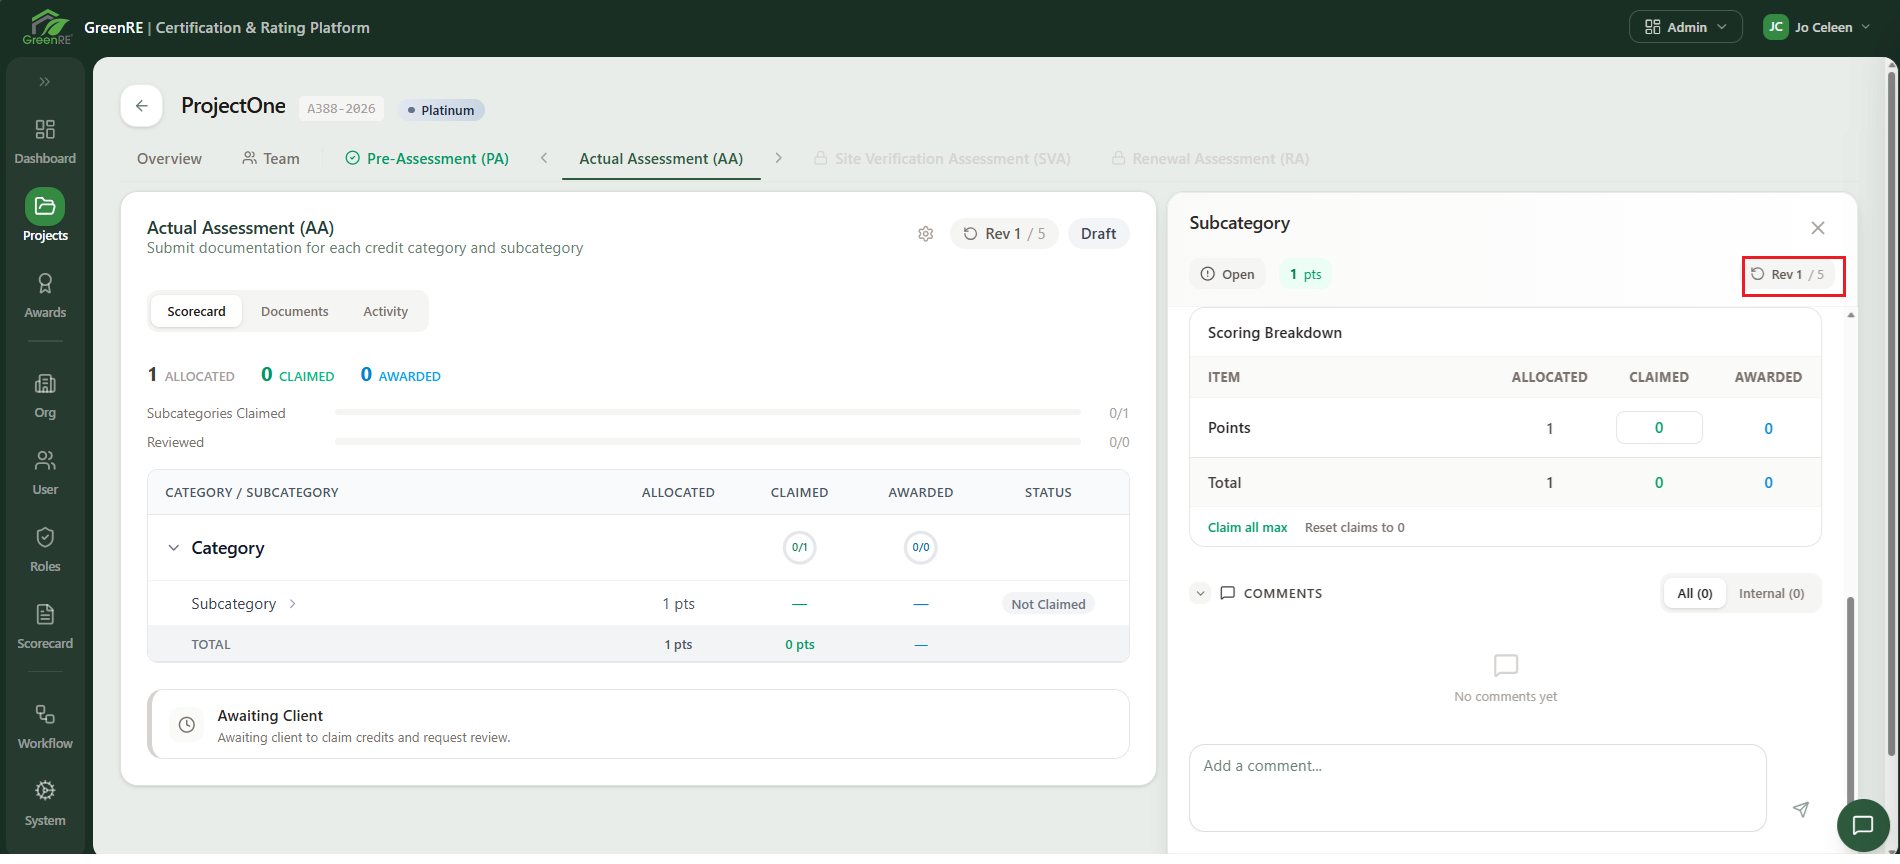
Task: Click the Platinum rating badge
Action: coord(441,110)
